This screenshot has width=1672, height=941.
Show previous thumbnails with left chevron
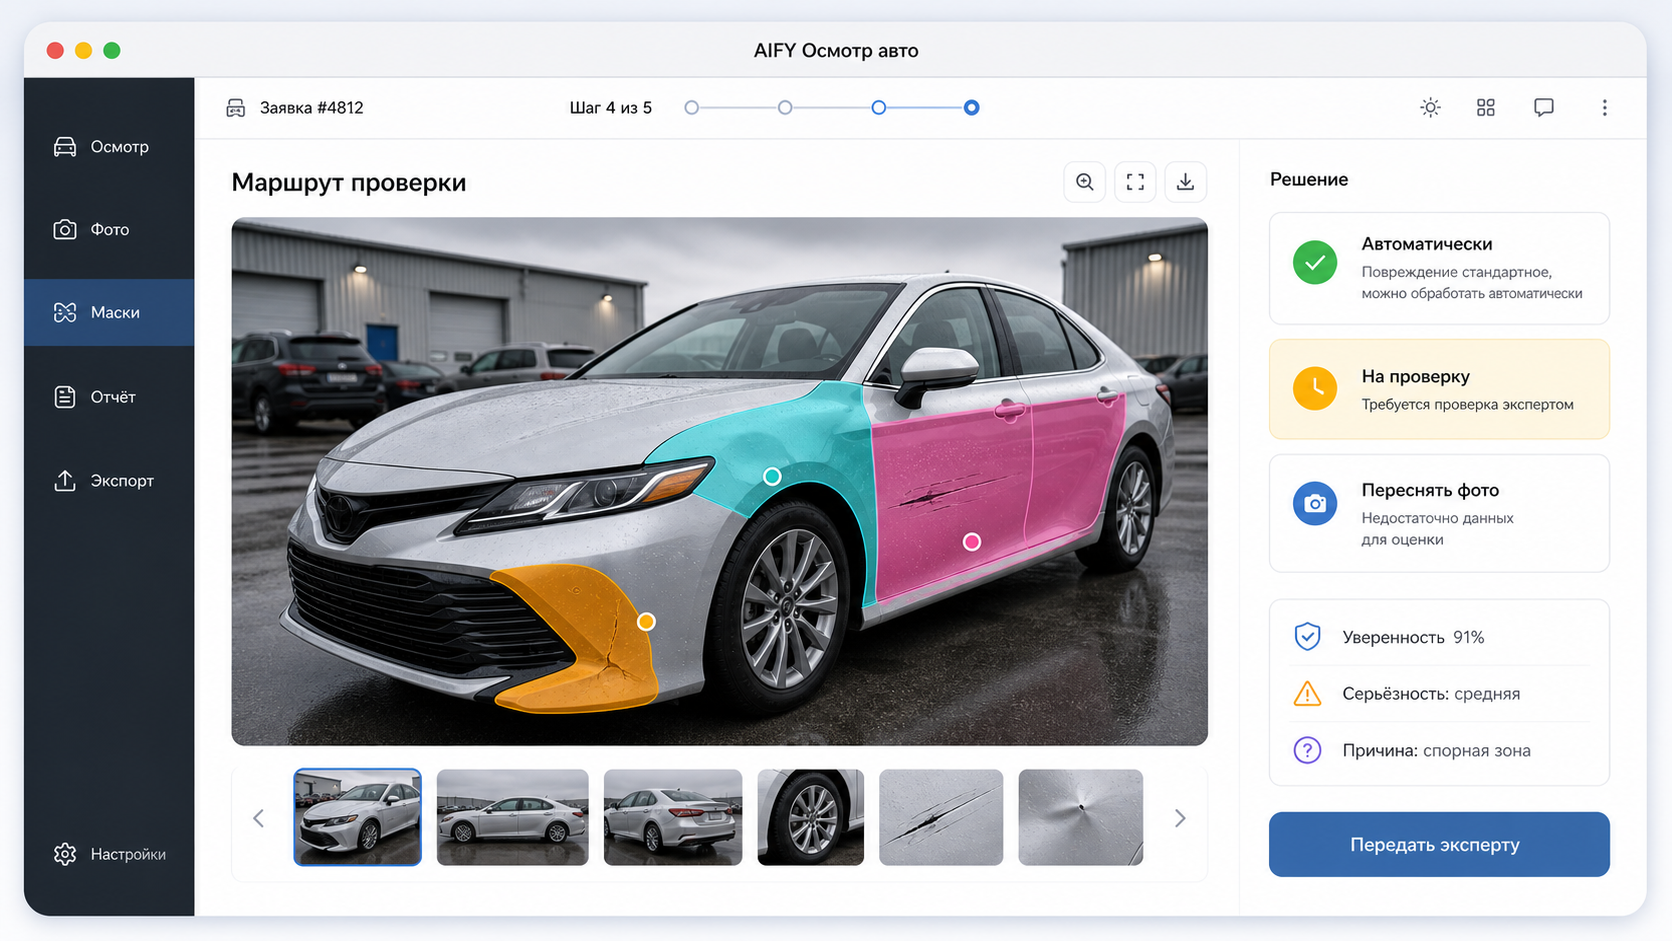(259, 818)
